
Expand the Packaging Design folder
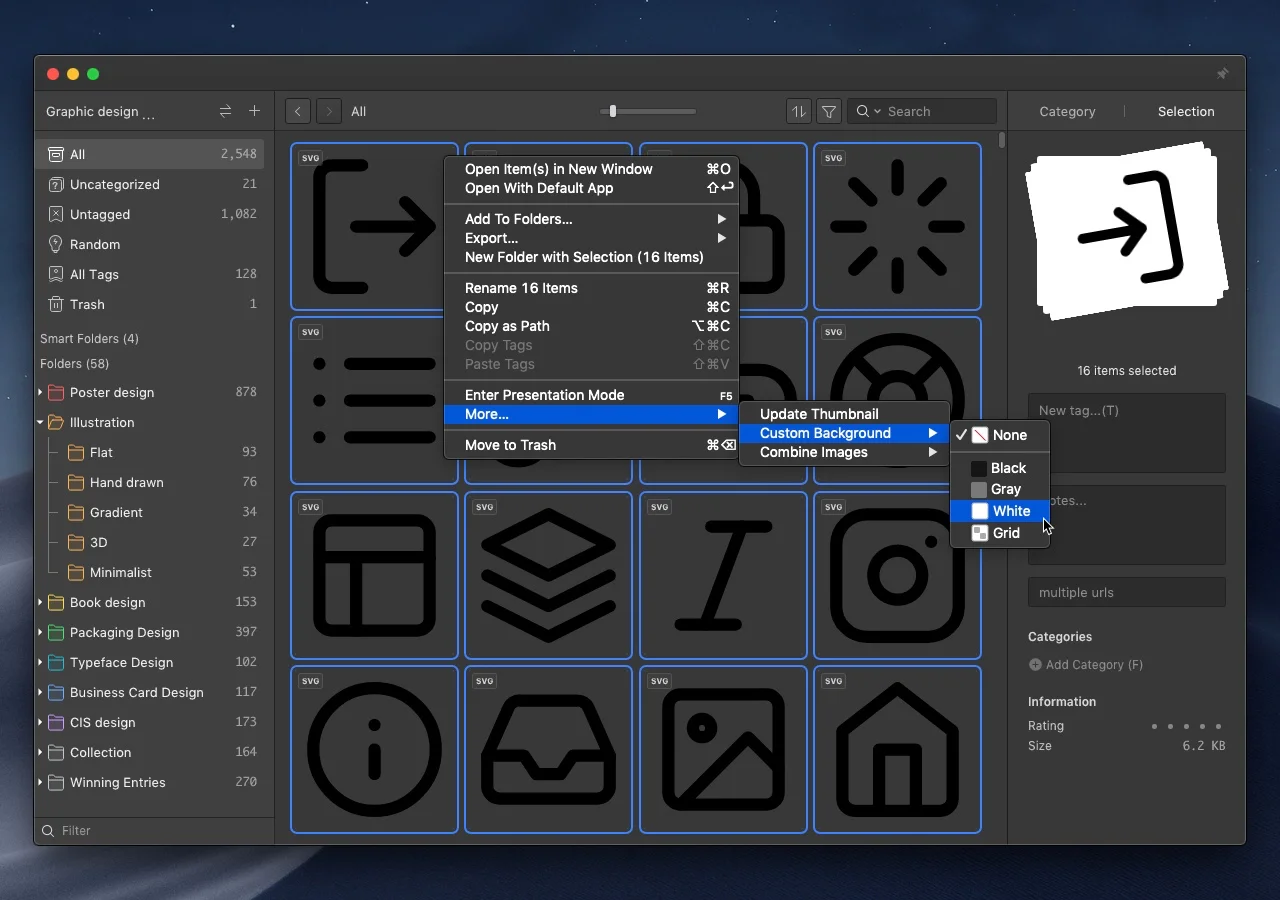point(40,633)
